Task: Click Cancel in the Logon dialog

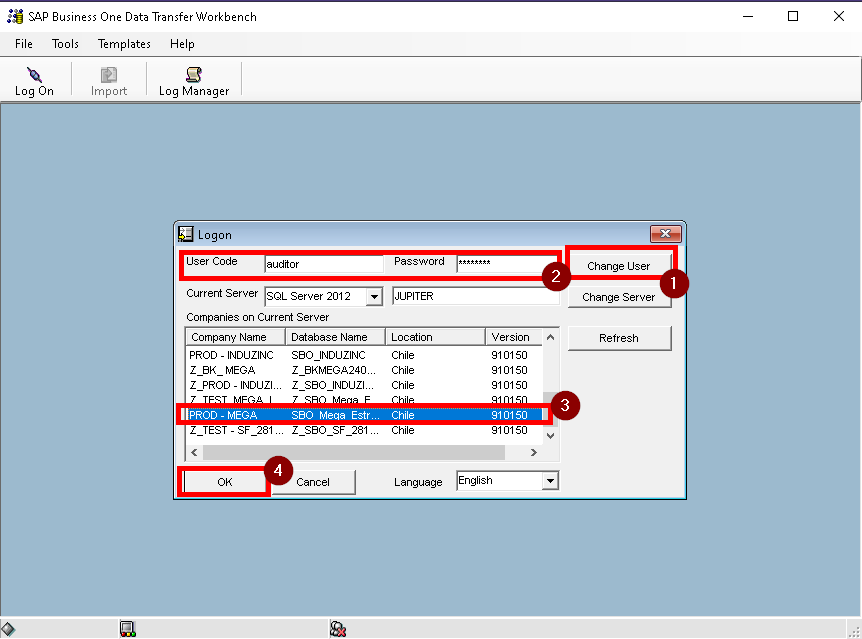Action: tap(313, 482)
